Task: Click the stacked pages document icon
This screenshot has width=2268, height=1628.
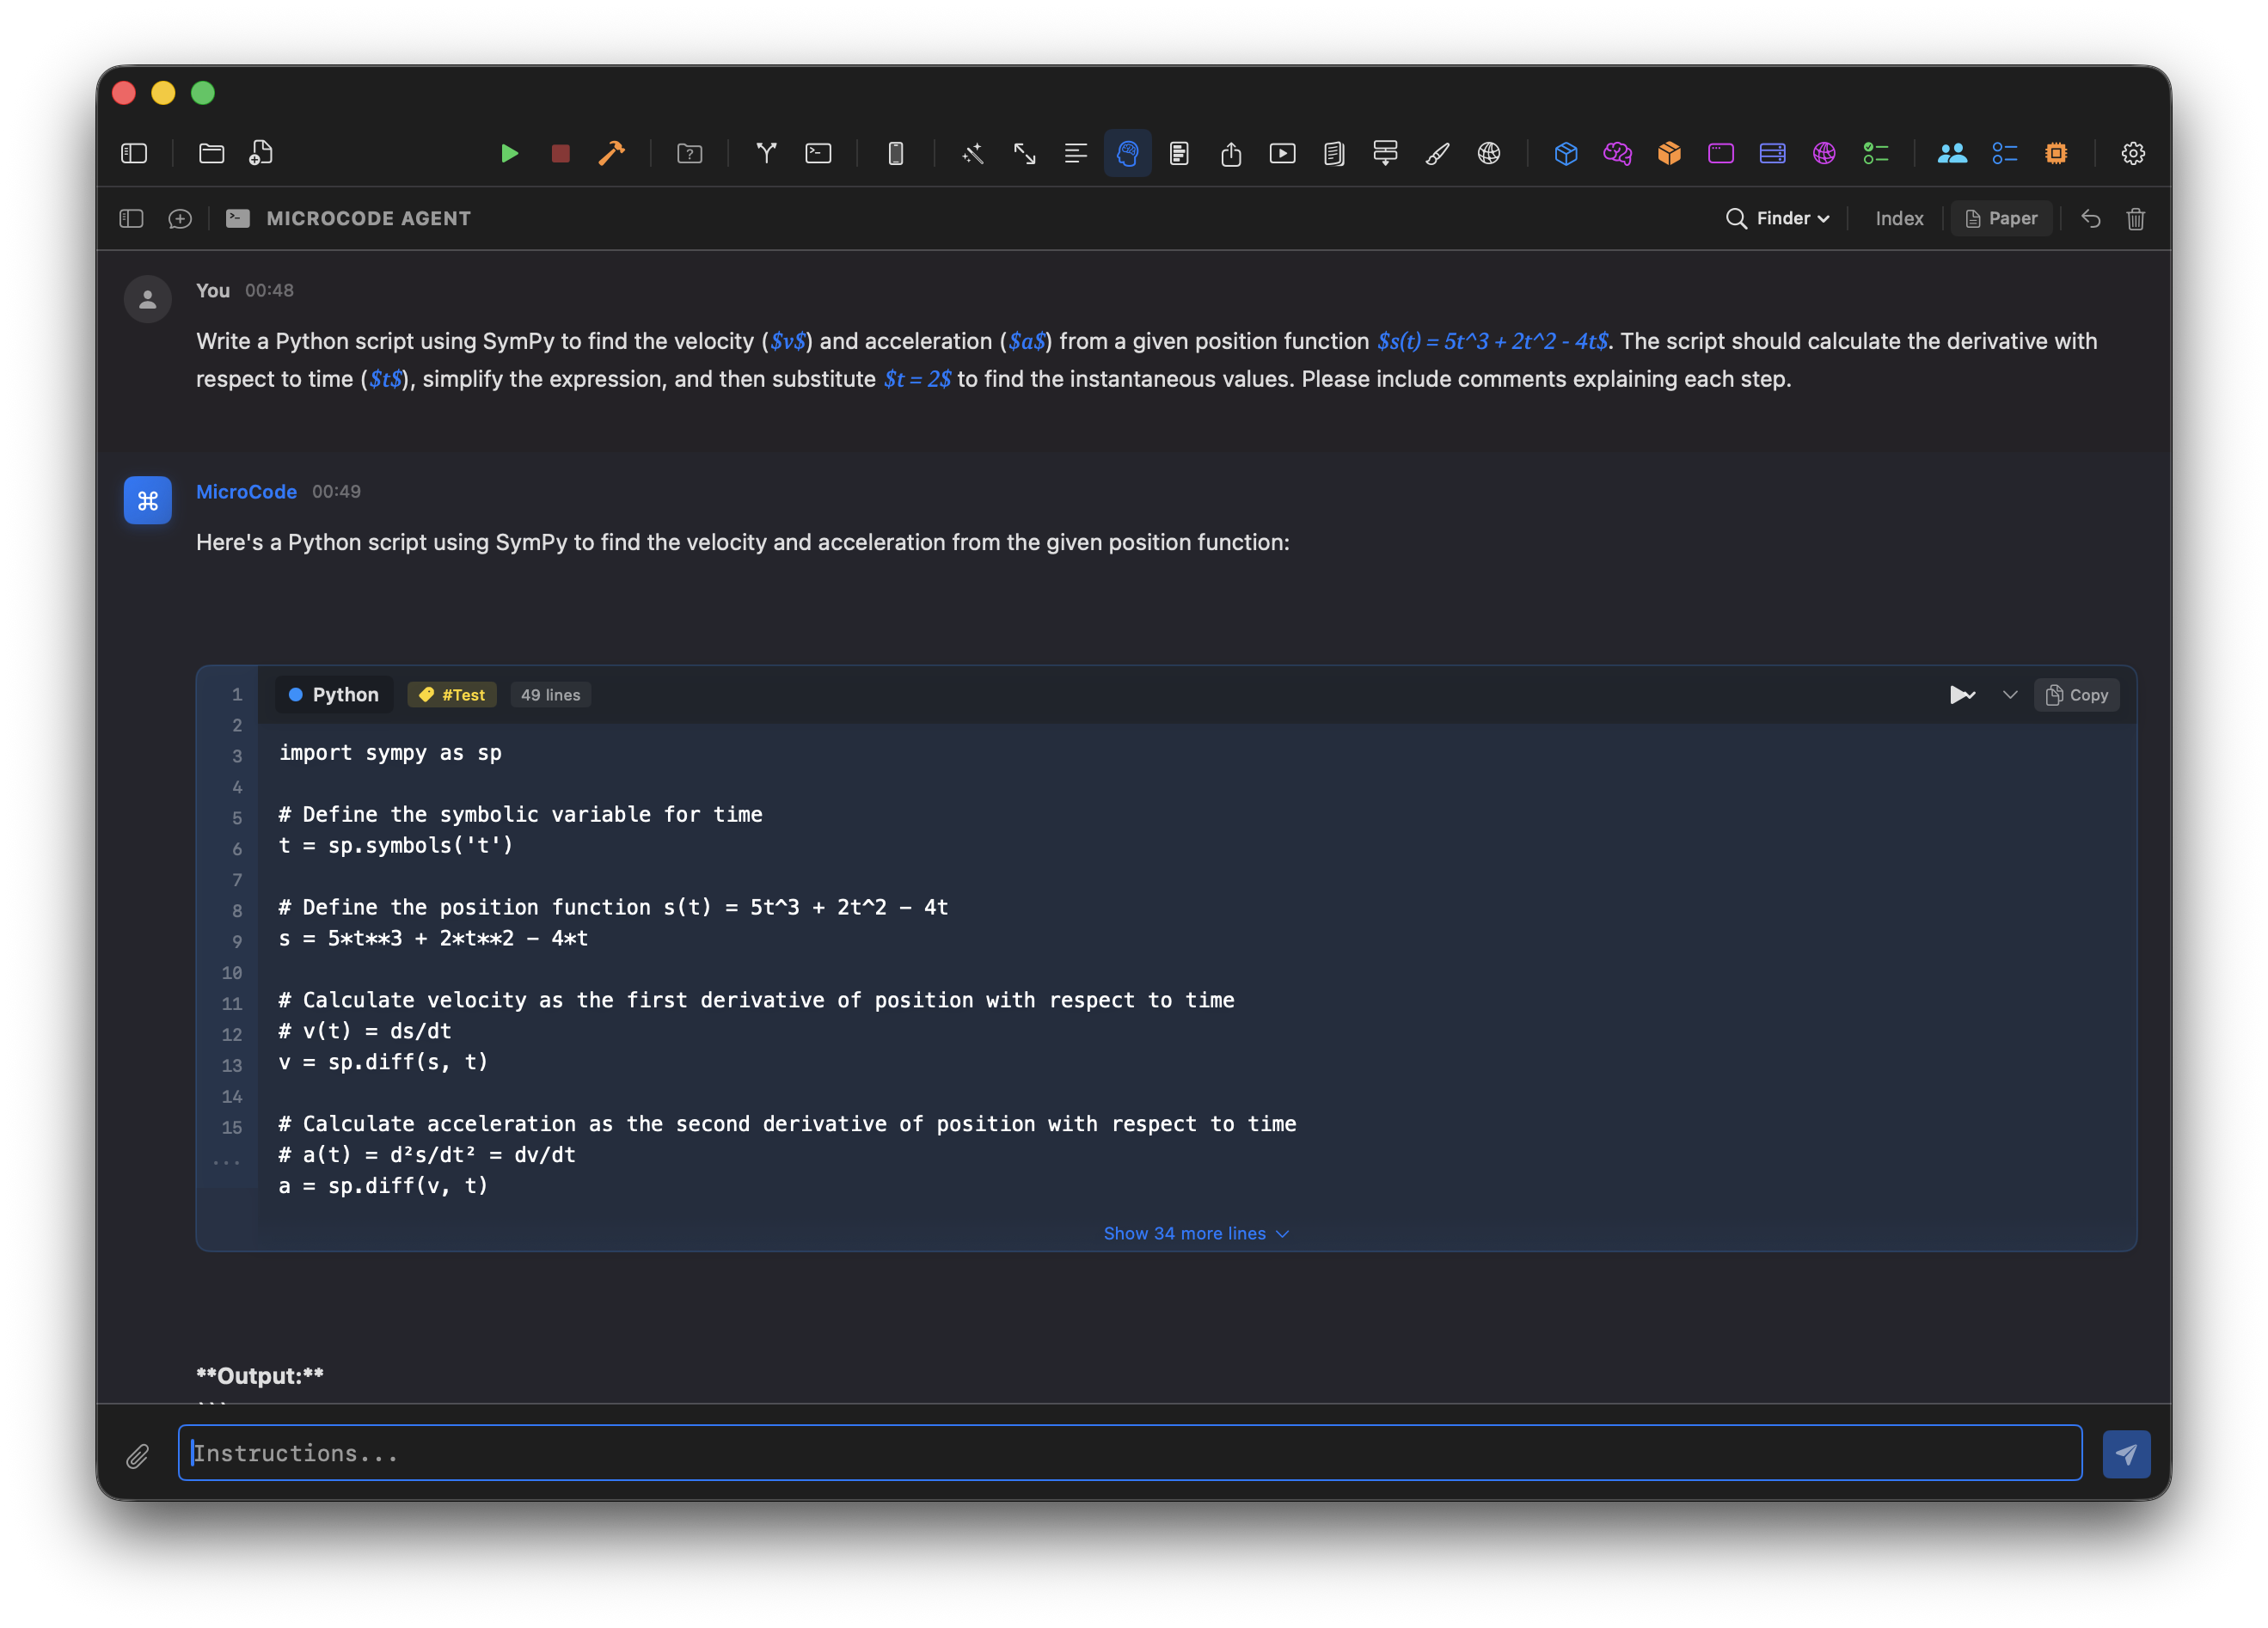Action: [1333, 153]
